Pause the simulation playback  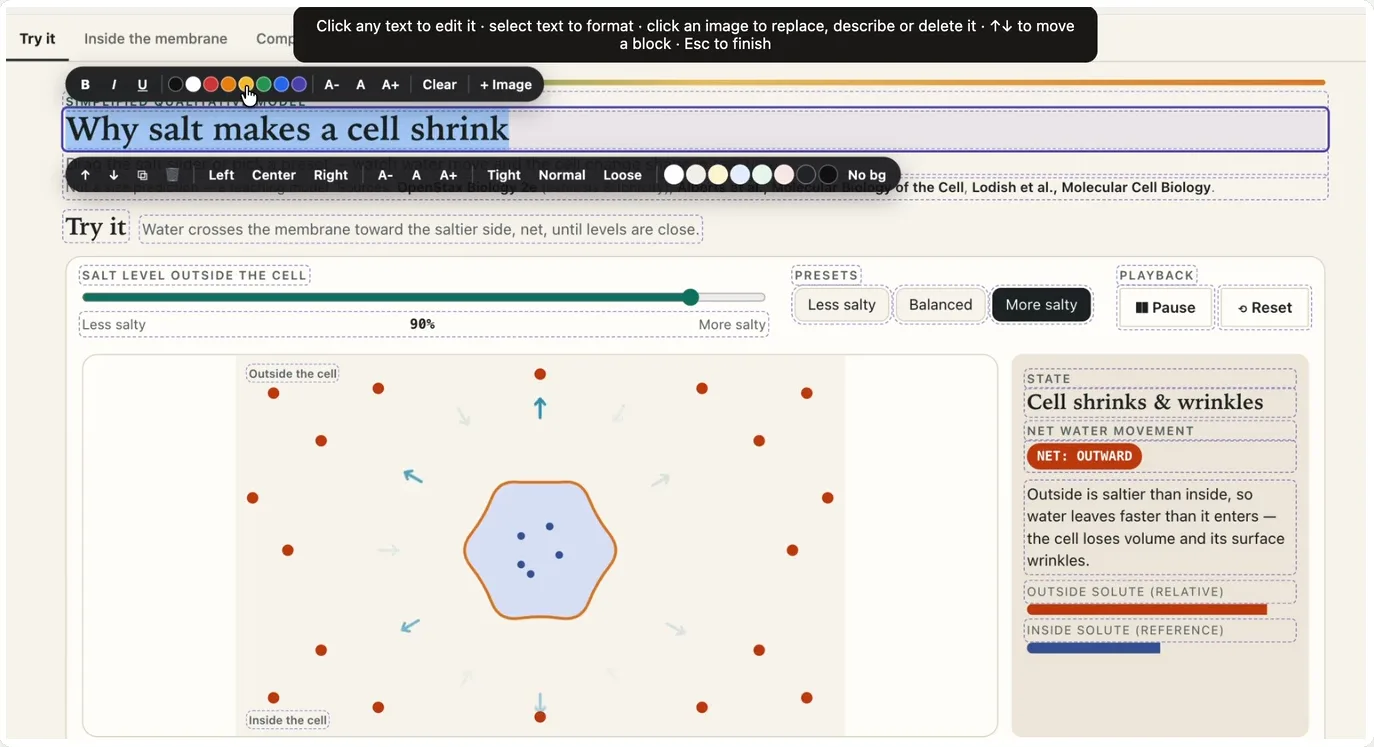pyautogui.click(x=1165, y=308)
